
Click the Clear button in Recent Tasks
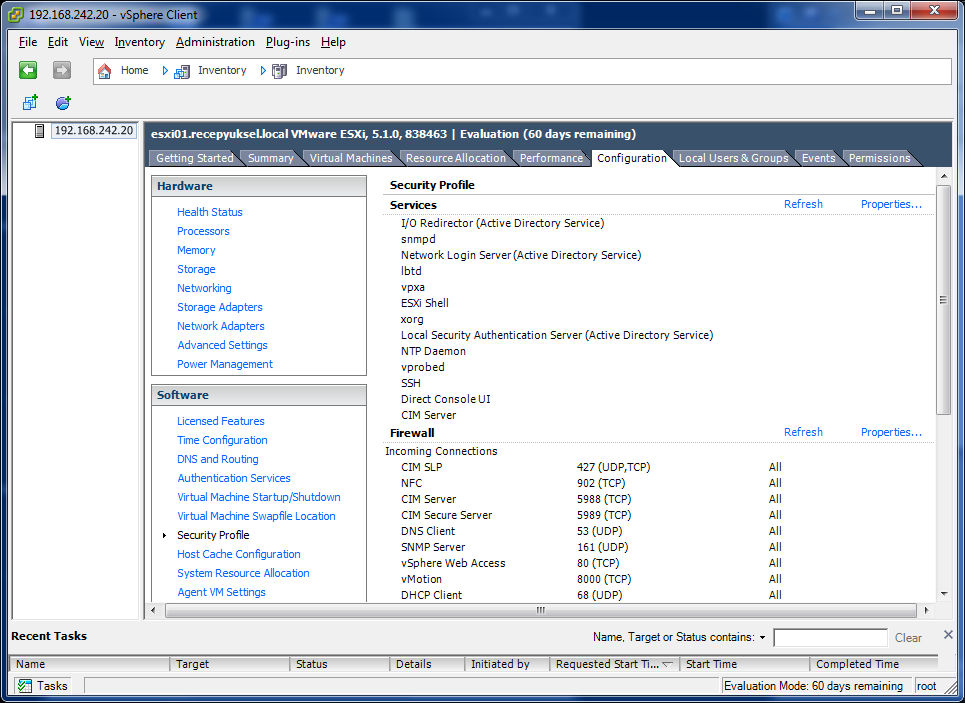(908, 638)
